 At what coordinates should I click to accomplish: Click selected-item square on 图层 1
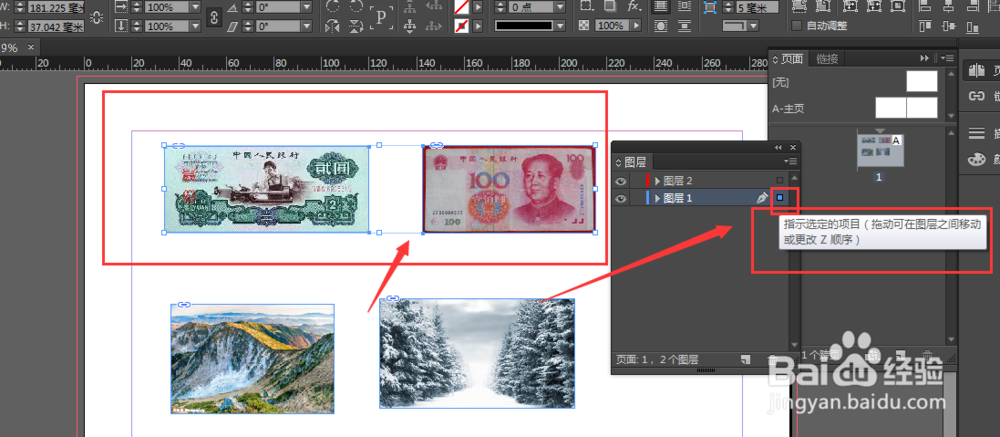[780, 198]
